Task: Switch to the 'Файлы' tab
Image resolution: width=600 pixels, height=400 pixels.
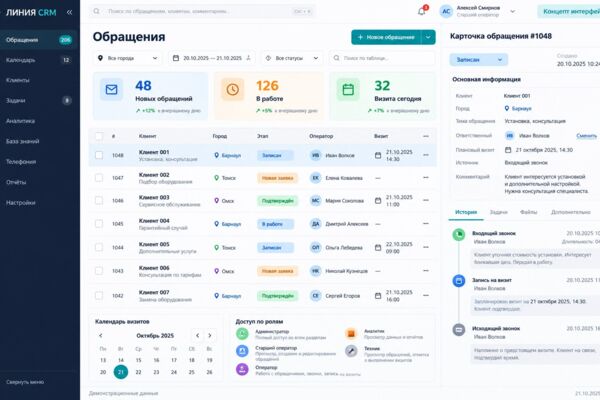Action: (528, 212)
